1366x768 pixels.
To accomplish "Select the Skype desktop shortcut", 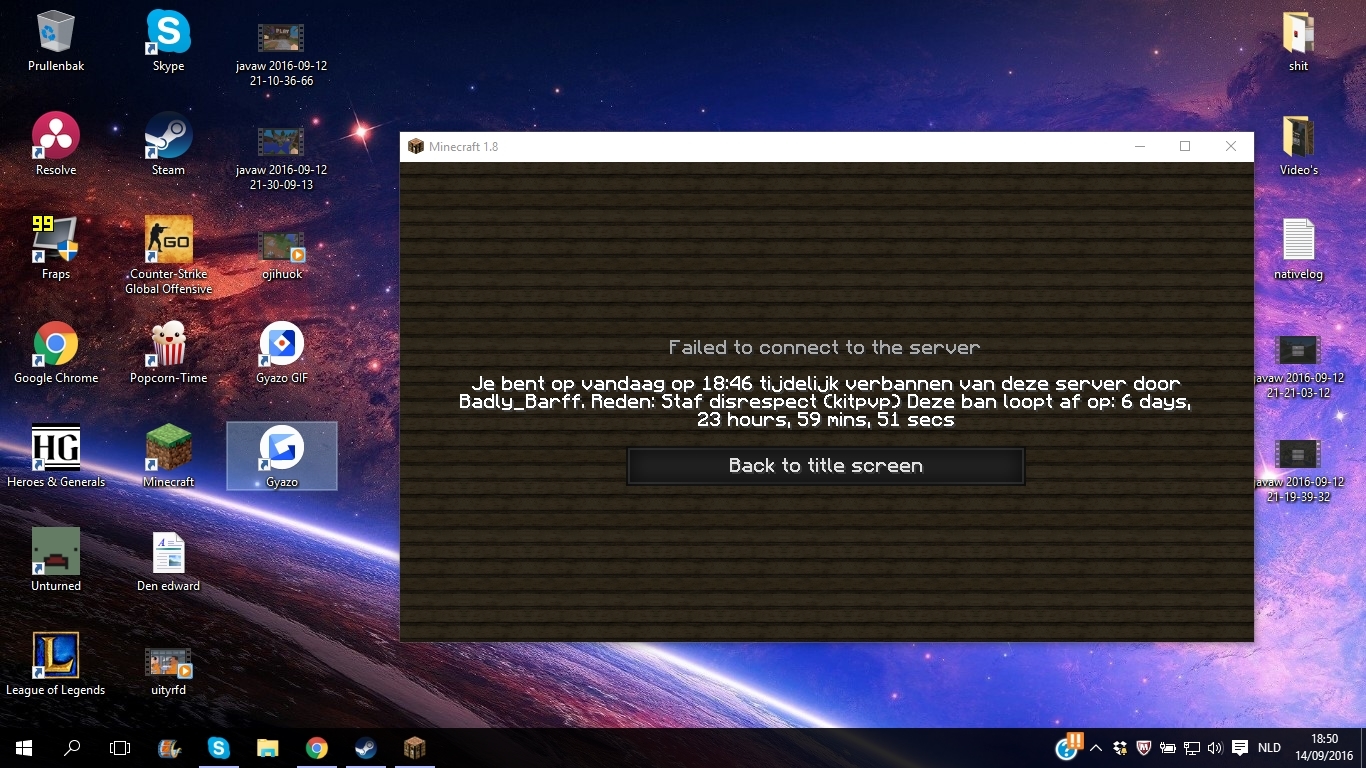I will (x=168, y=41).
